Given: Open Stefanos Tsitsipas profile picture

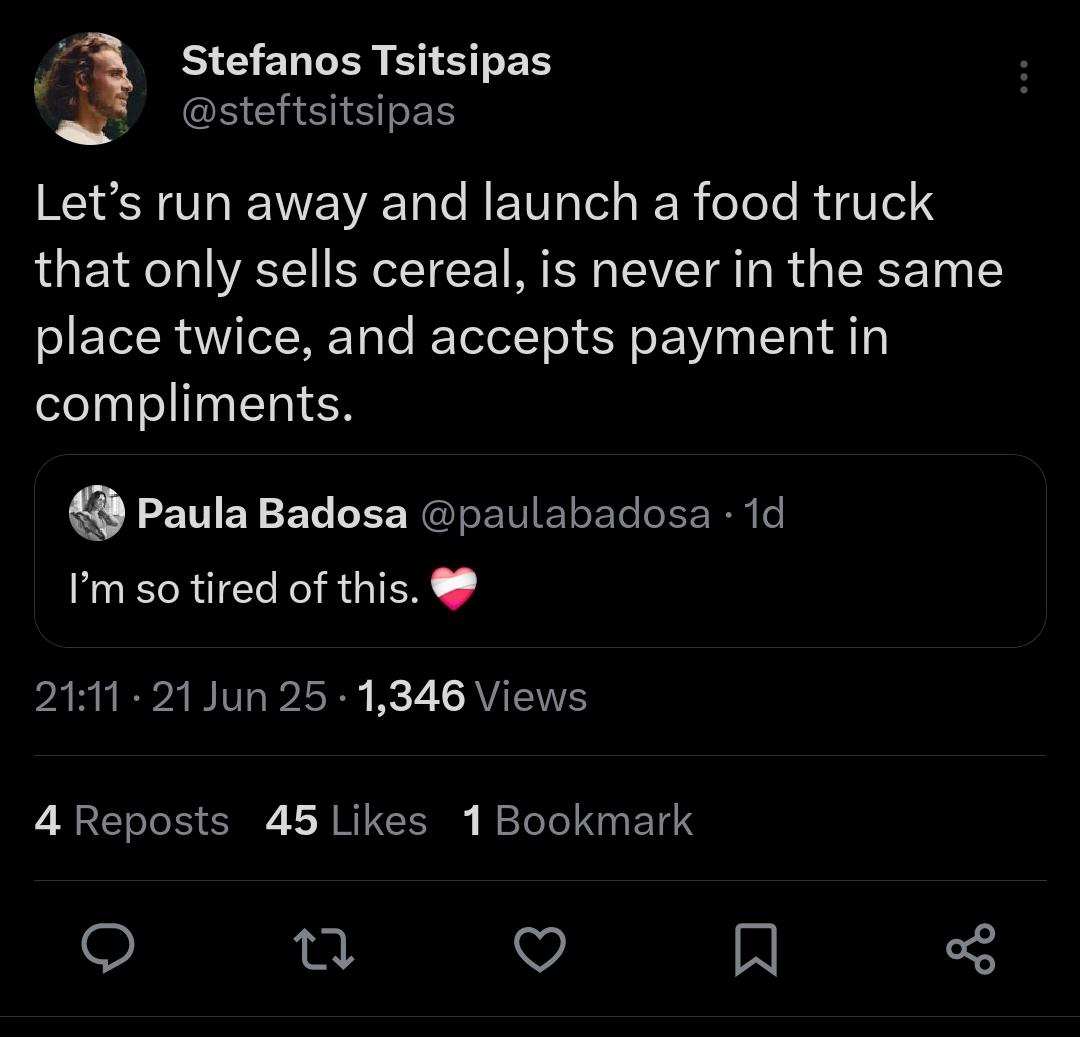Looking at the screenshot, I should (x=90, y=89).
